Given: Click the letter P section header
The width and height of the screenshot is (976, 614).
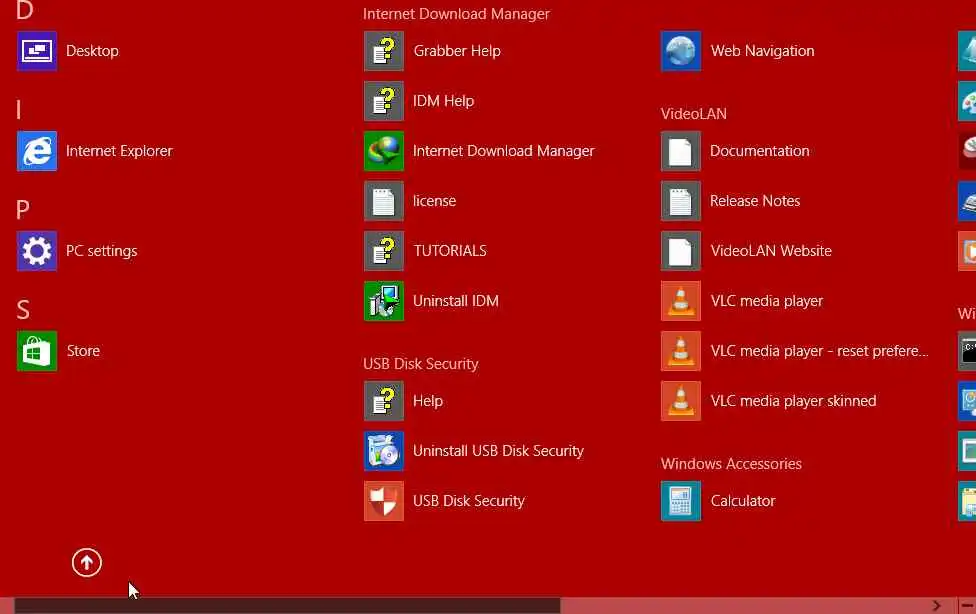Looking at the screenshot, I should click(x=22, y=210).
